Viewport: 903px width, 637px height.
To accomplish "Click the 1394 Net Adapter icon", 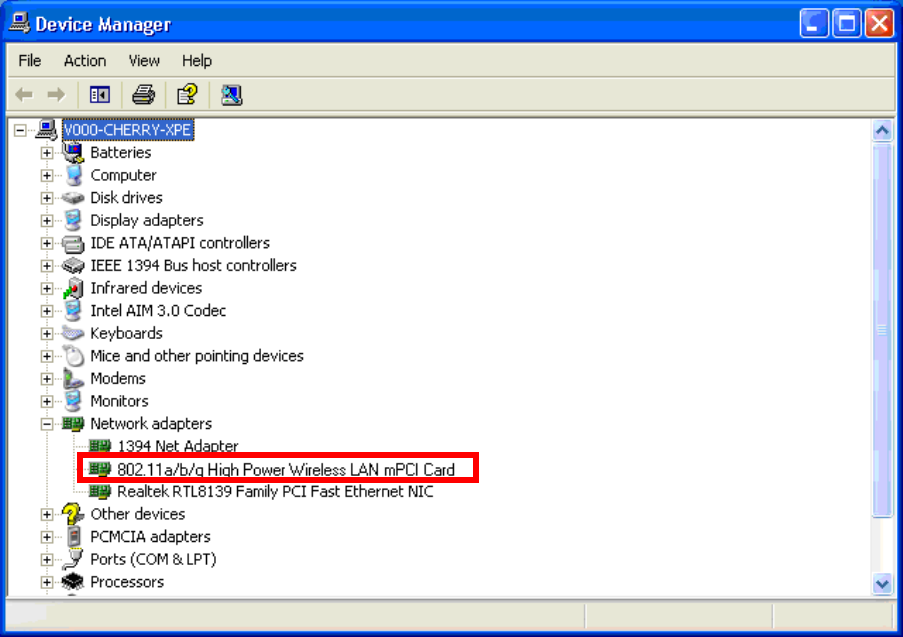I will [x=100, y=446].
